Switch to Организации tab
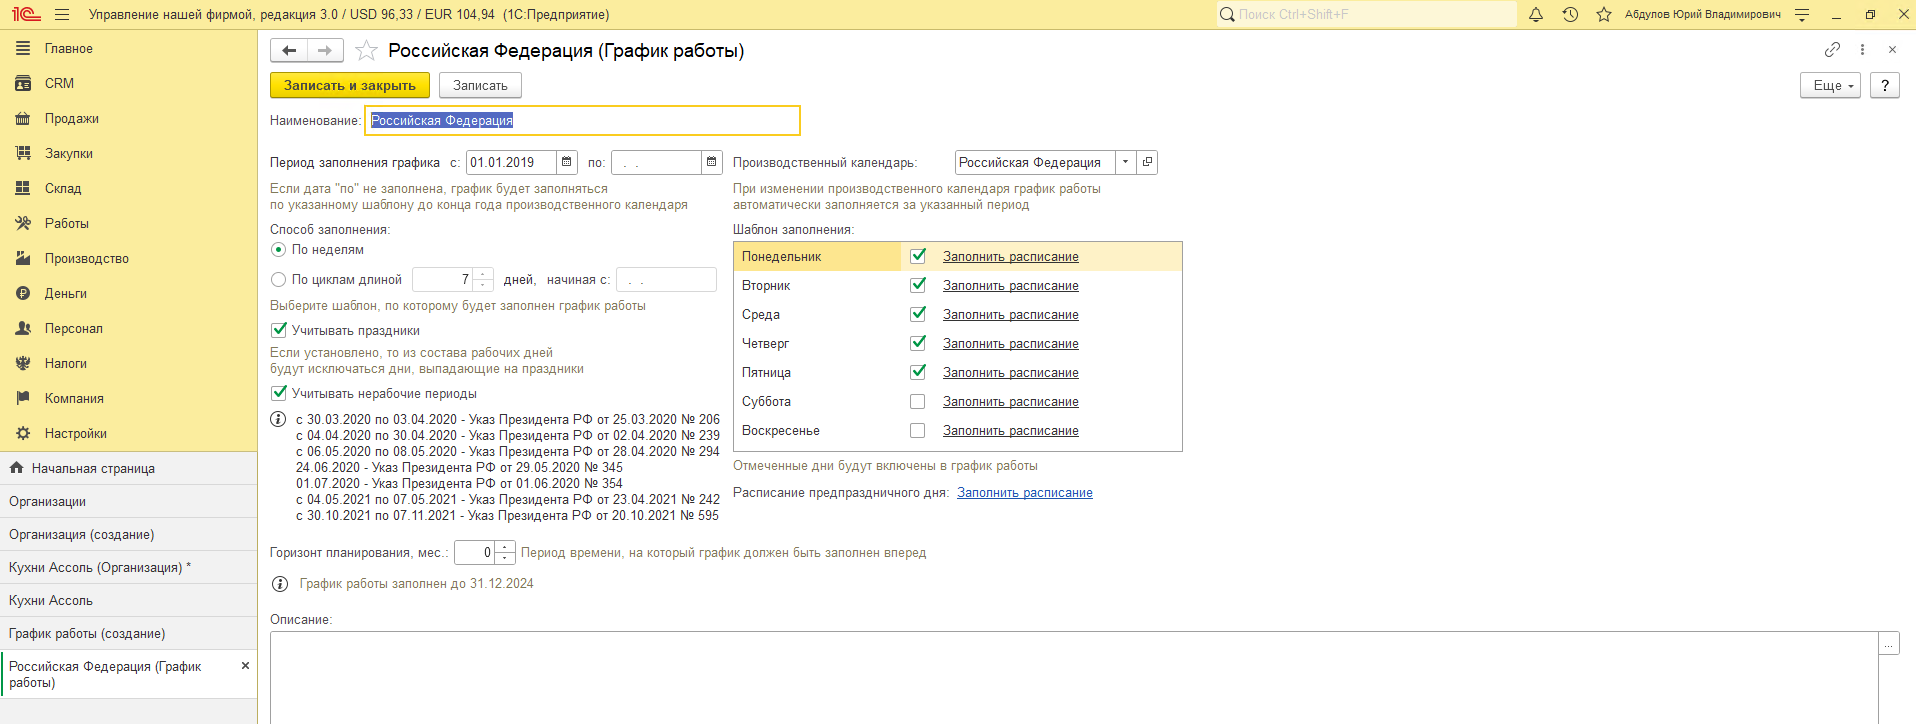Screen dimensions: 1916x724 coord(128,501)
